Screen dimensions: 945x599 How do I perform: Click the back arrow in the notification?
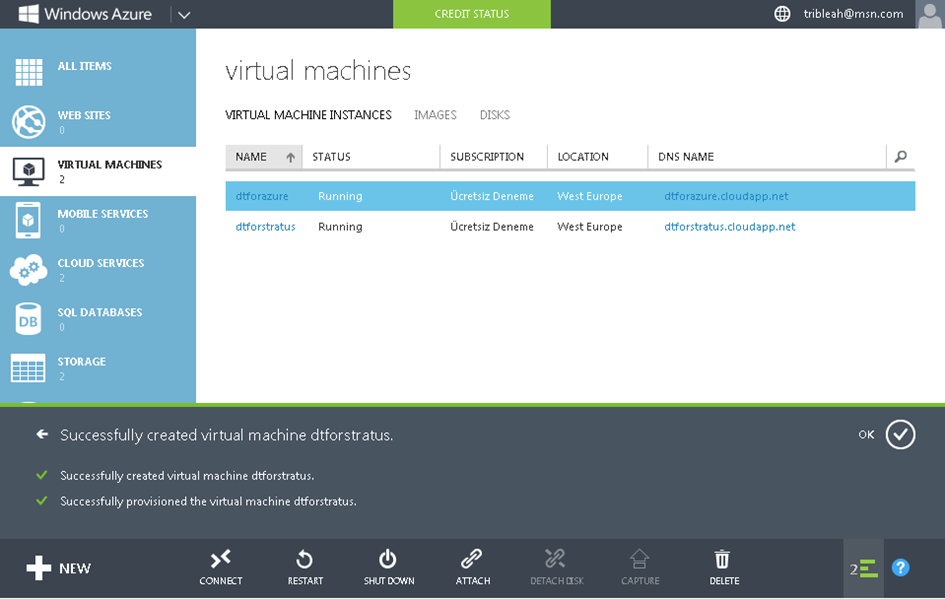(x=42, y=434)
